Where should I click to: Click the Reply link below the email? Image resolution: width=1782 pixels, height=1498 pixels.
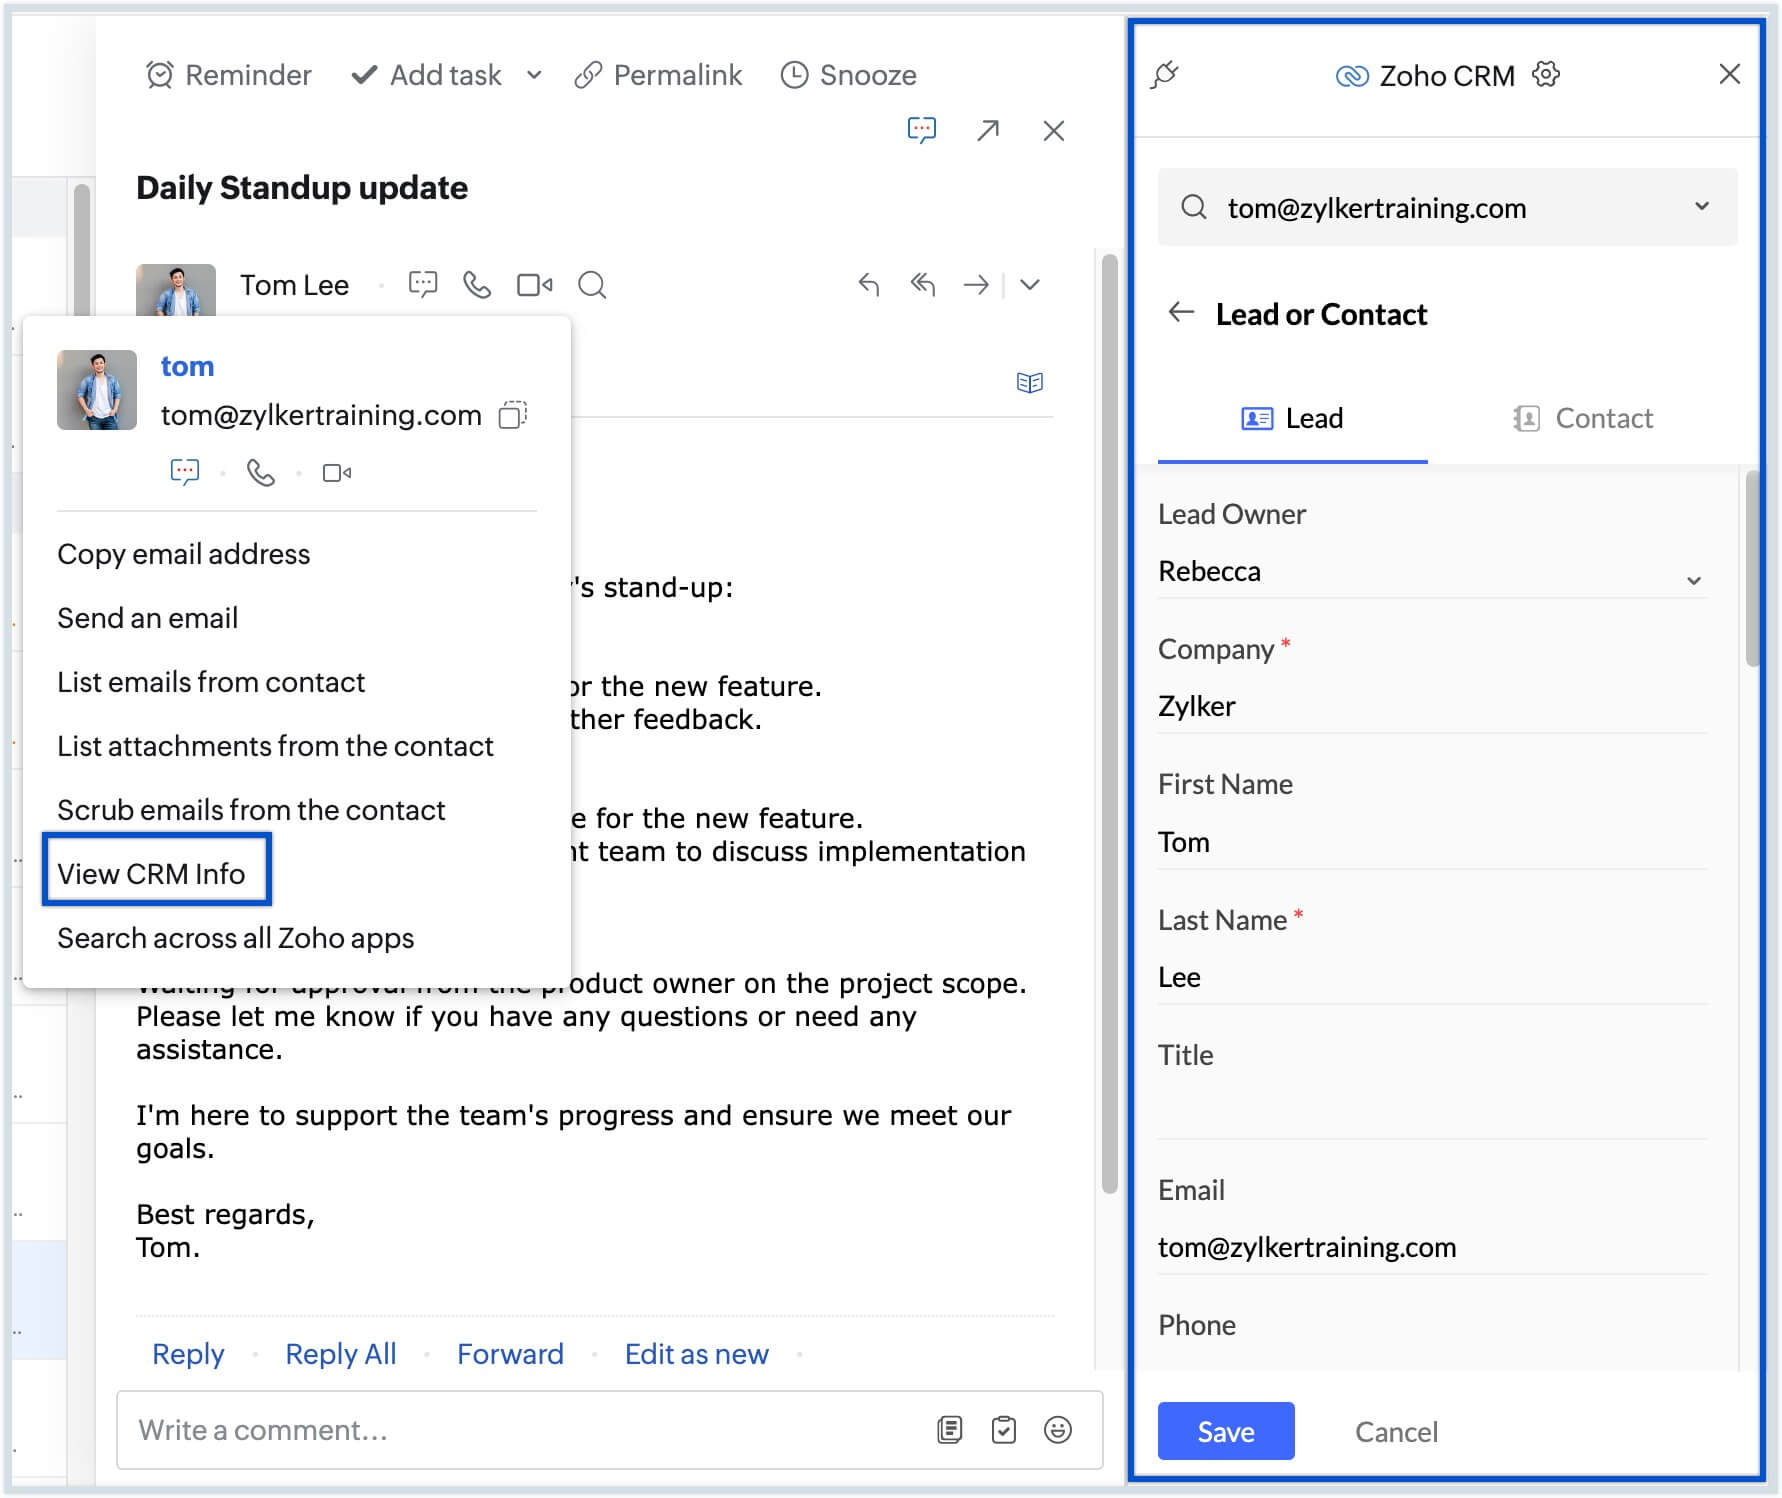[188, 1354]
